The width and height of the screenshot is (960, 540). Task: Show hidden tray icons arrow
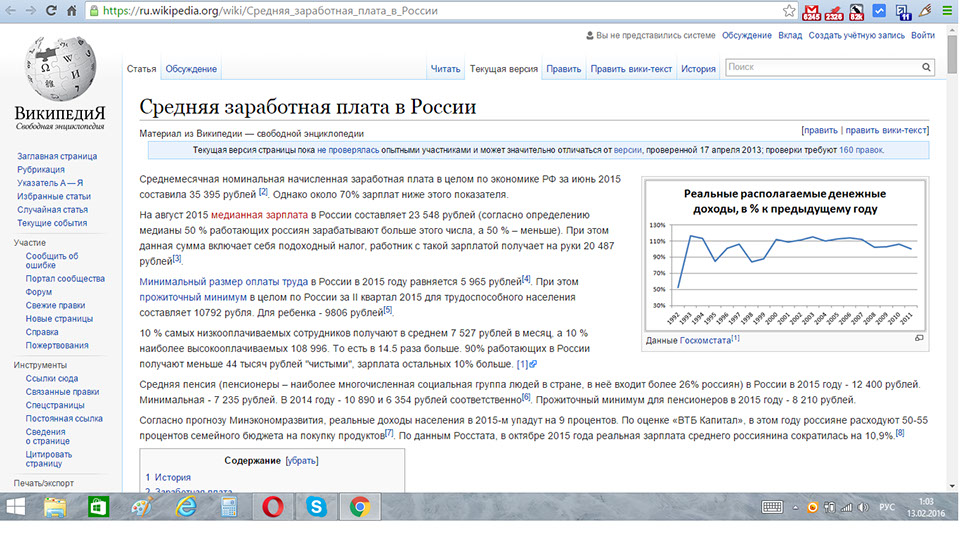coord(795,507)
